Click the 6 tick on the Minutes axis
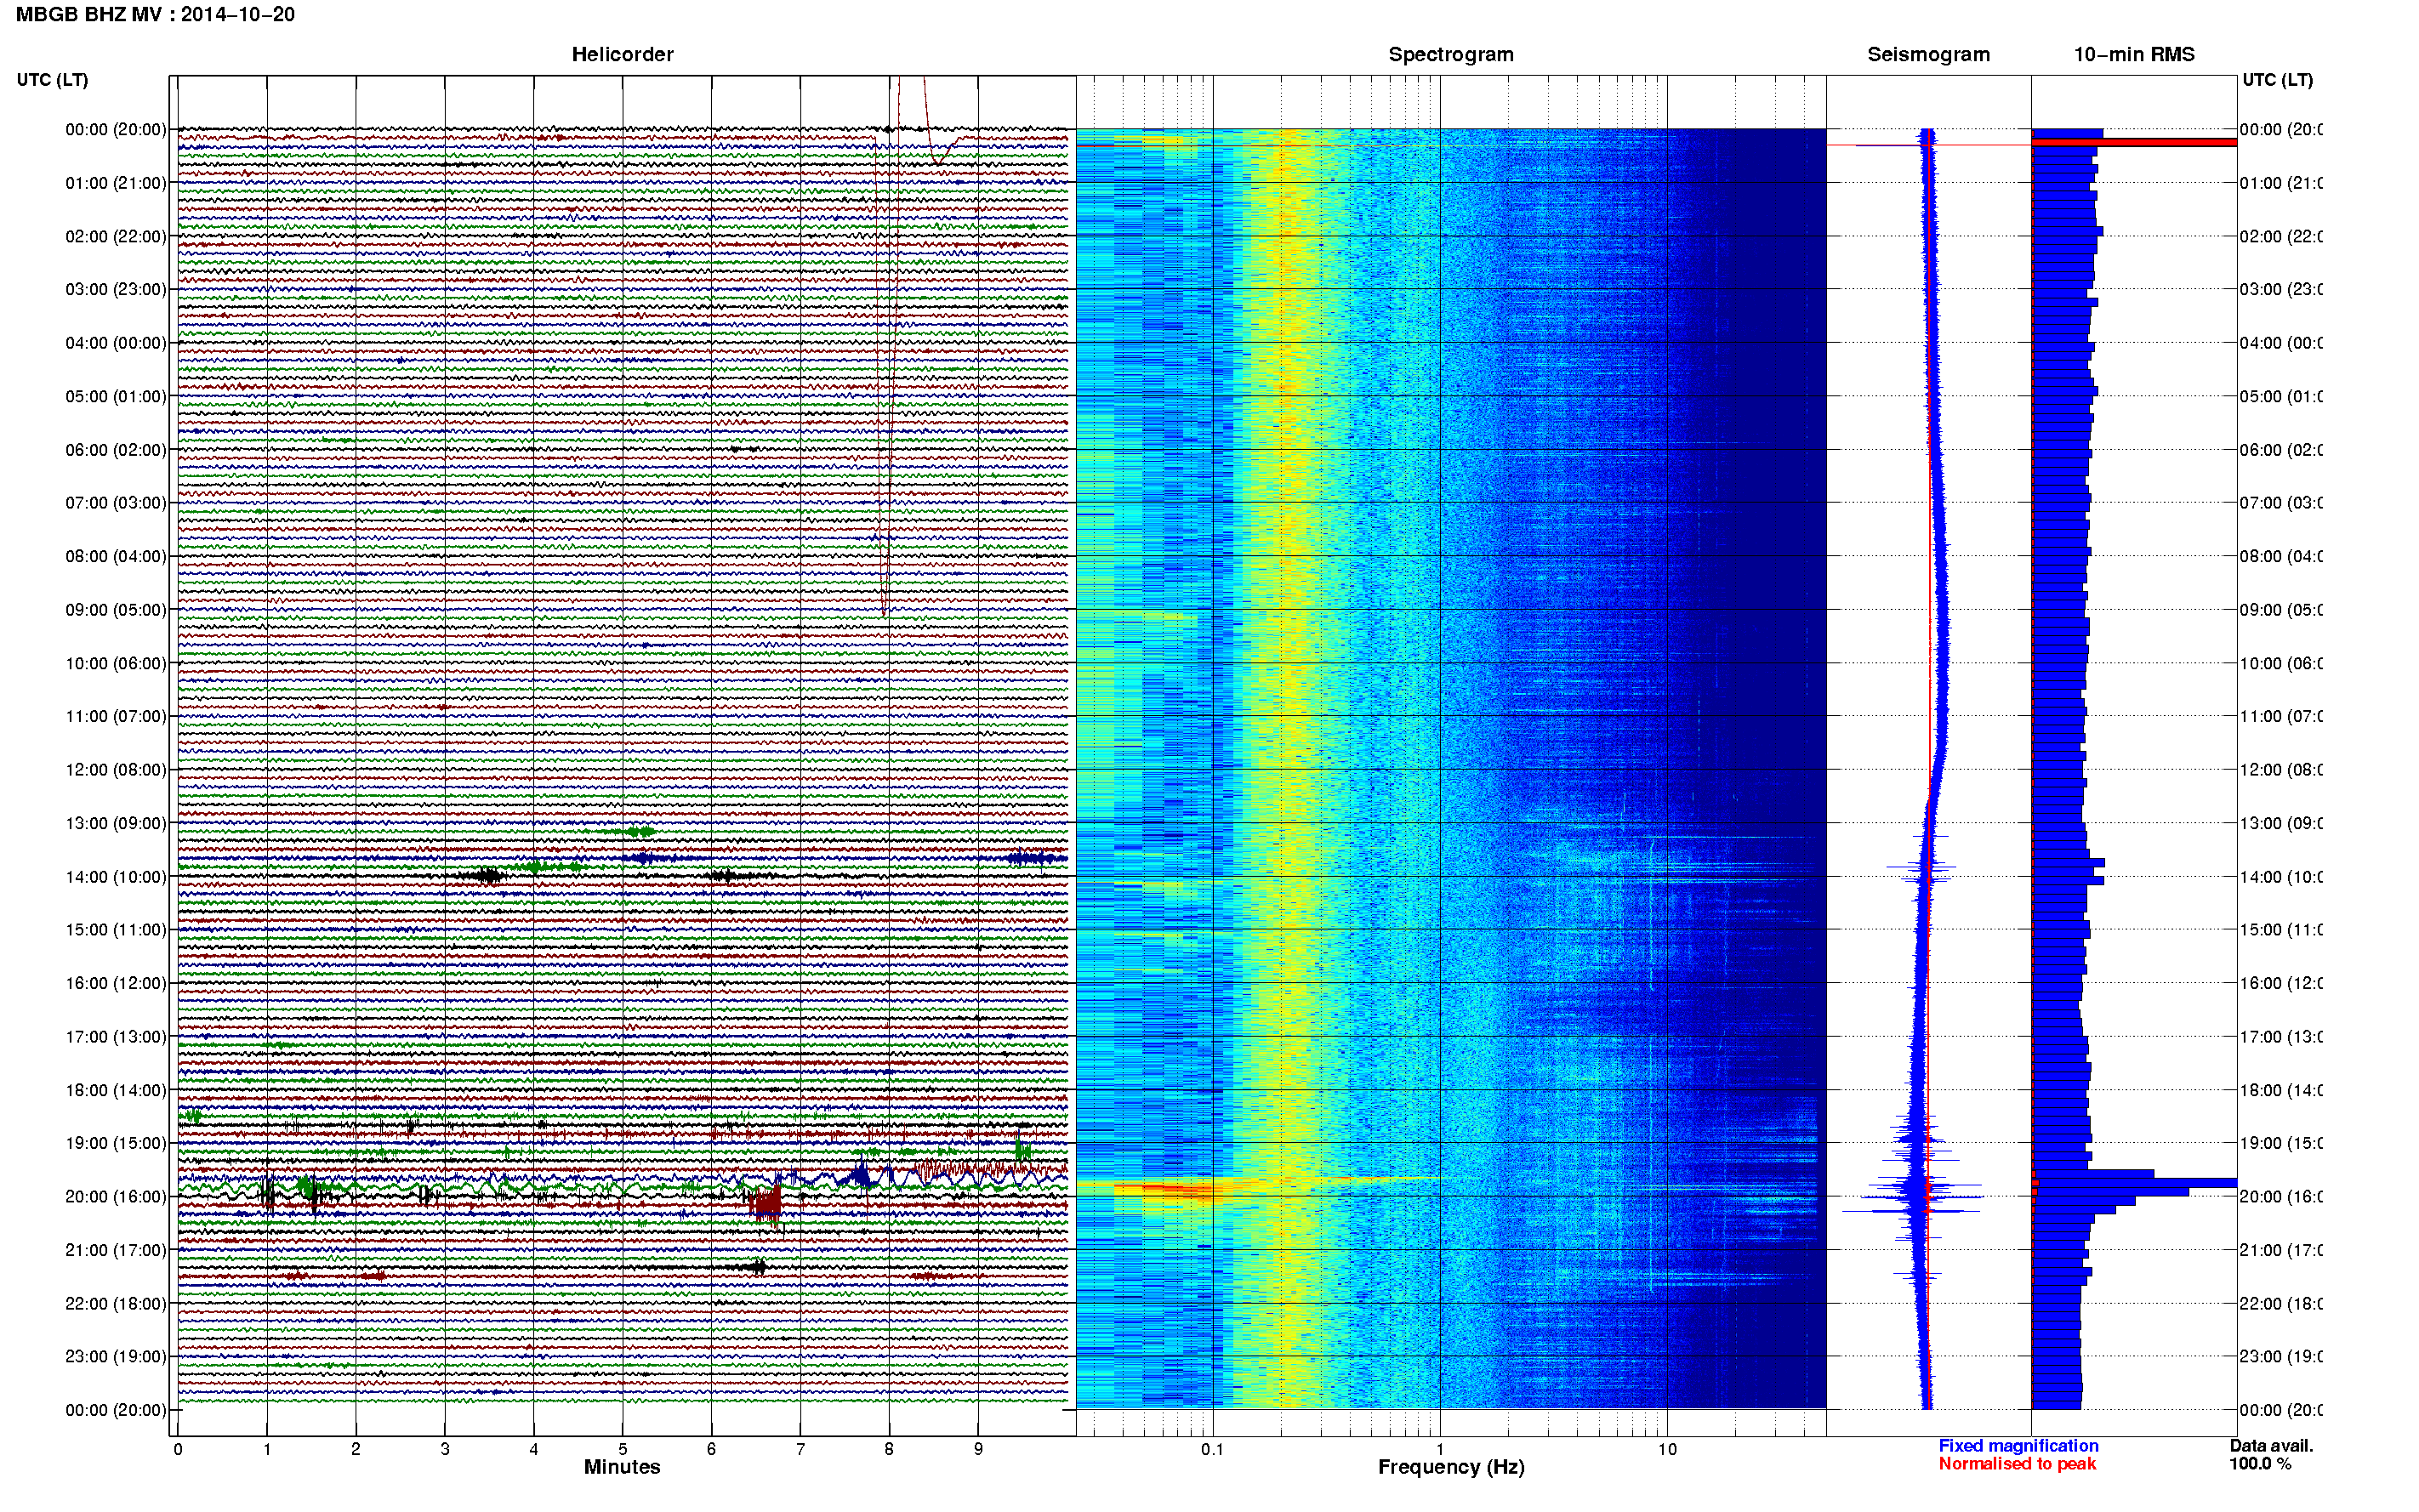The width and height of the screenshot is (2419, 1512). (712, 1449)
